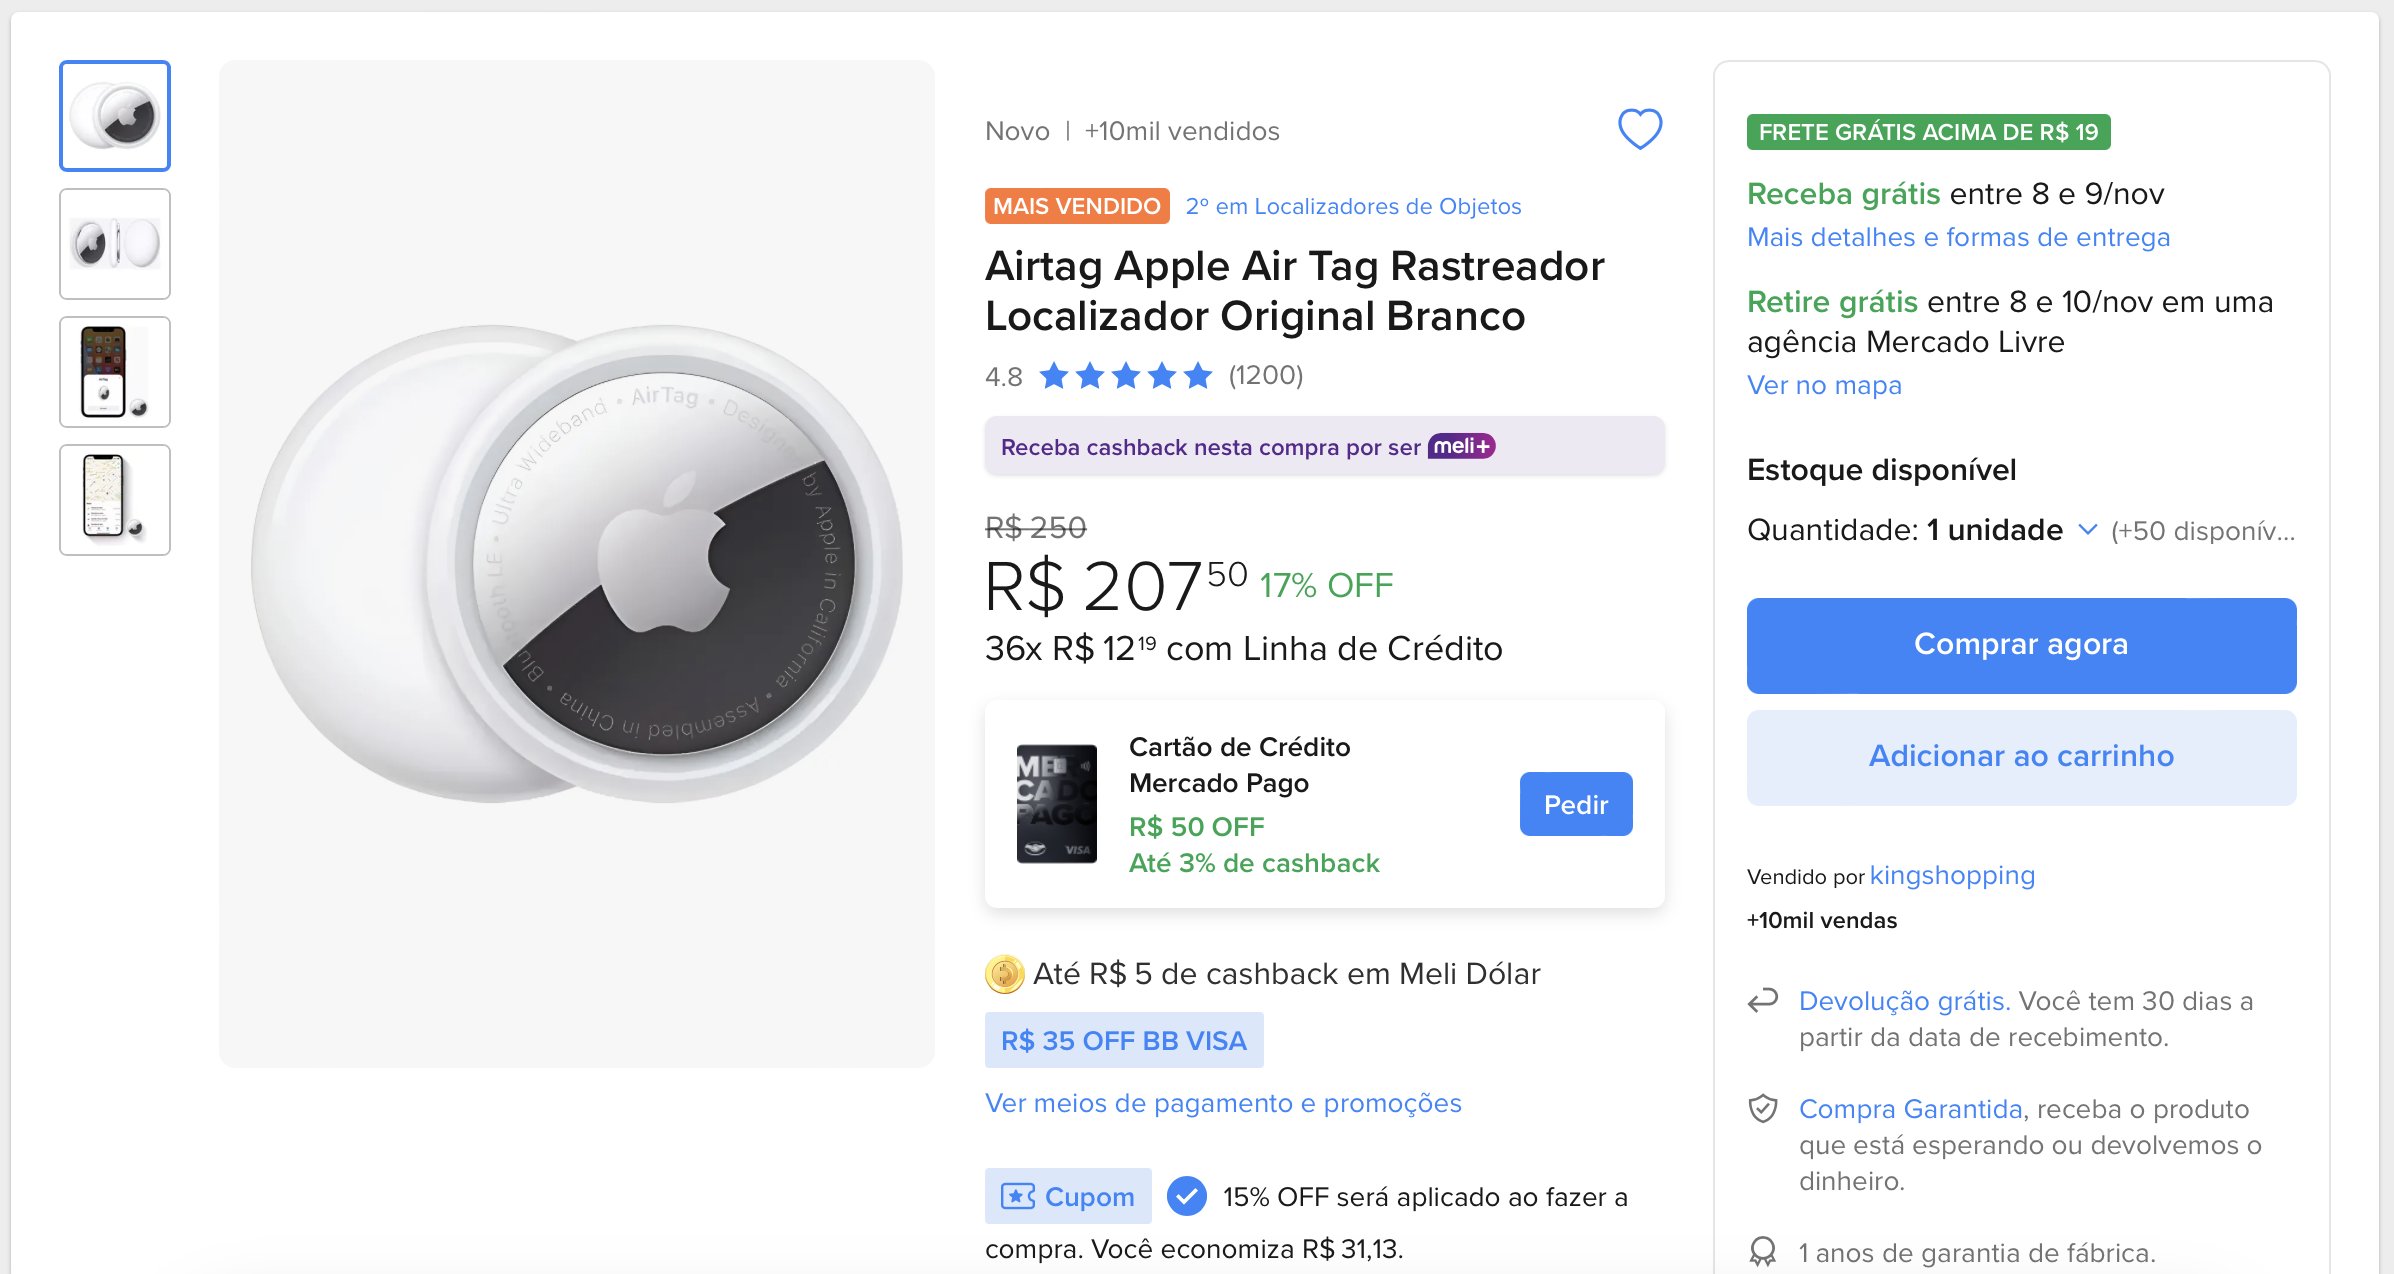The image size is (2394, 1274).
Task: Open Ver meios de pagamento e promoções
Action: point(1223,1103)
